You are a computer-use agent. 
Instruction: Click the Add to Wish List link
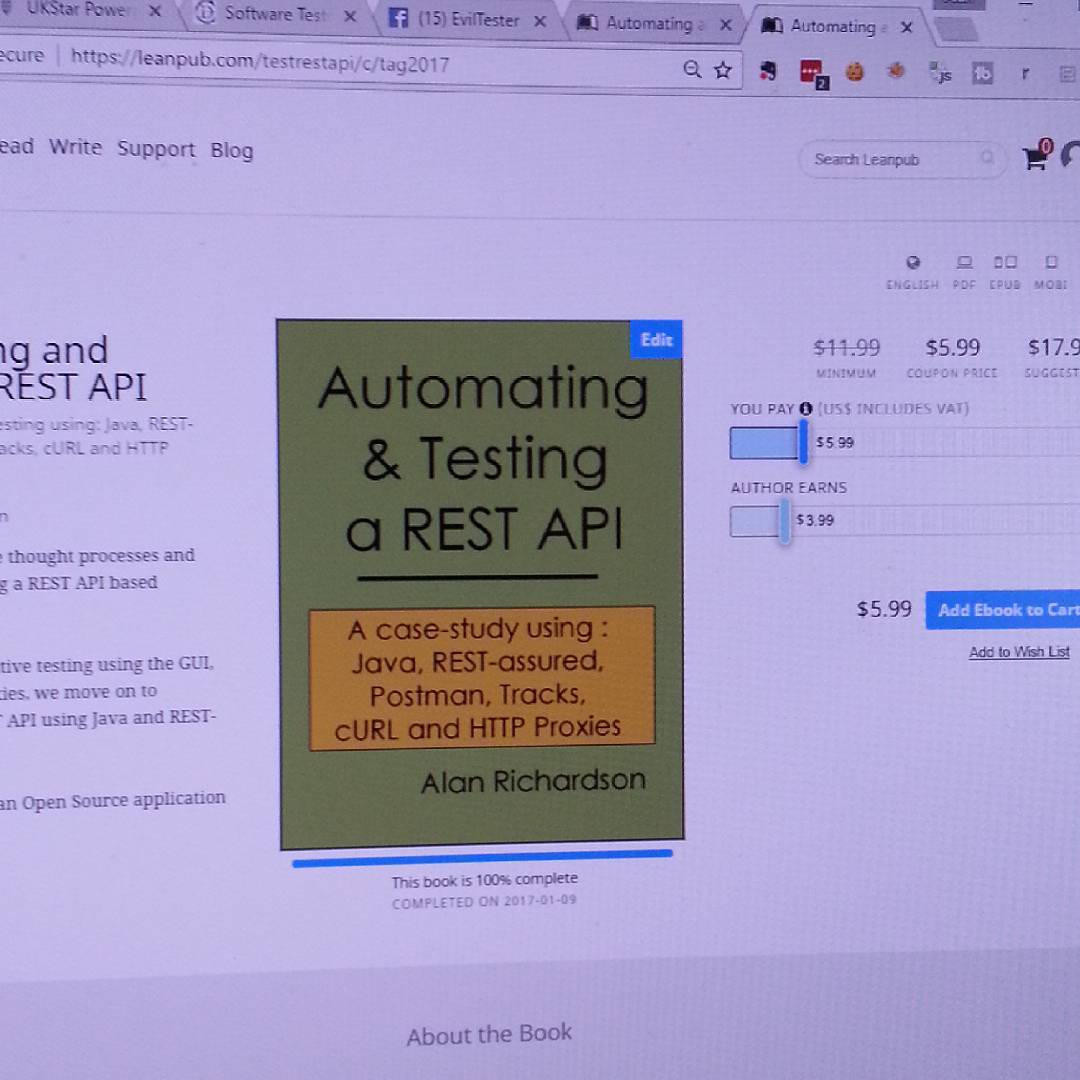coord(1019,652)
